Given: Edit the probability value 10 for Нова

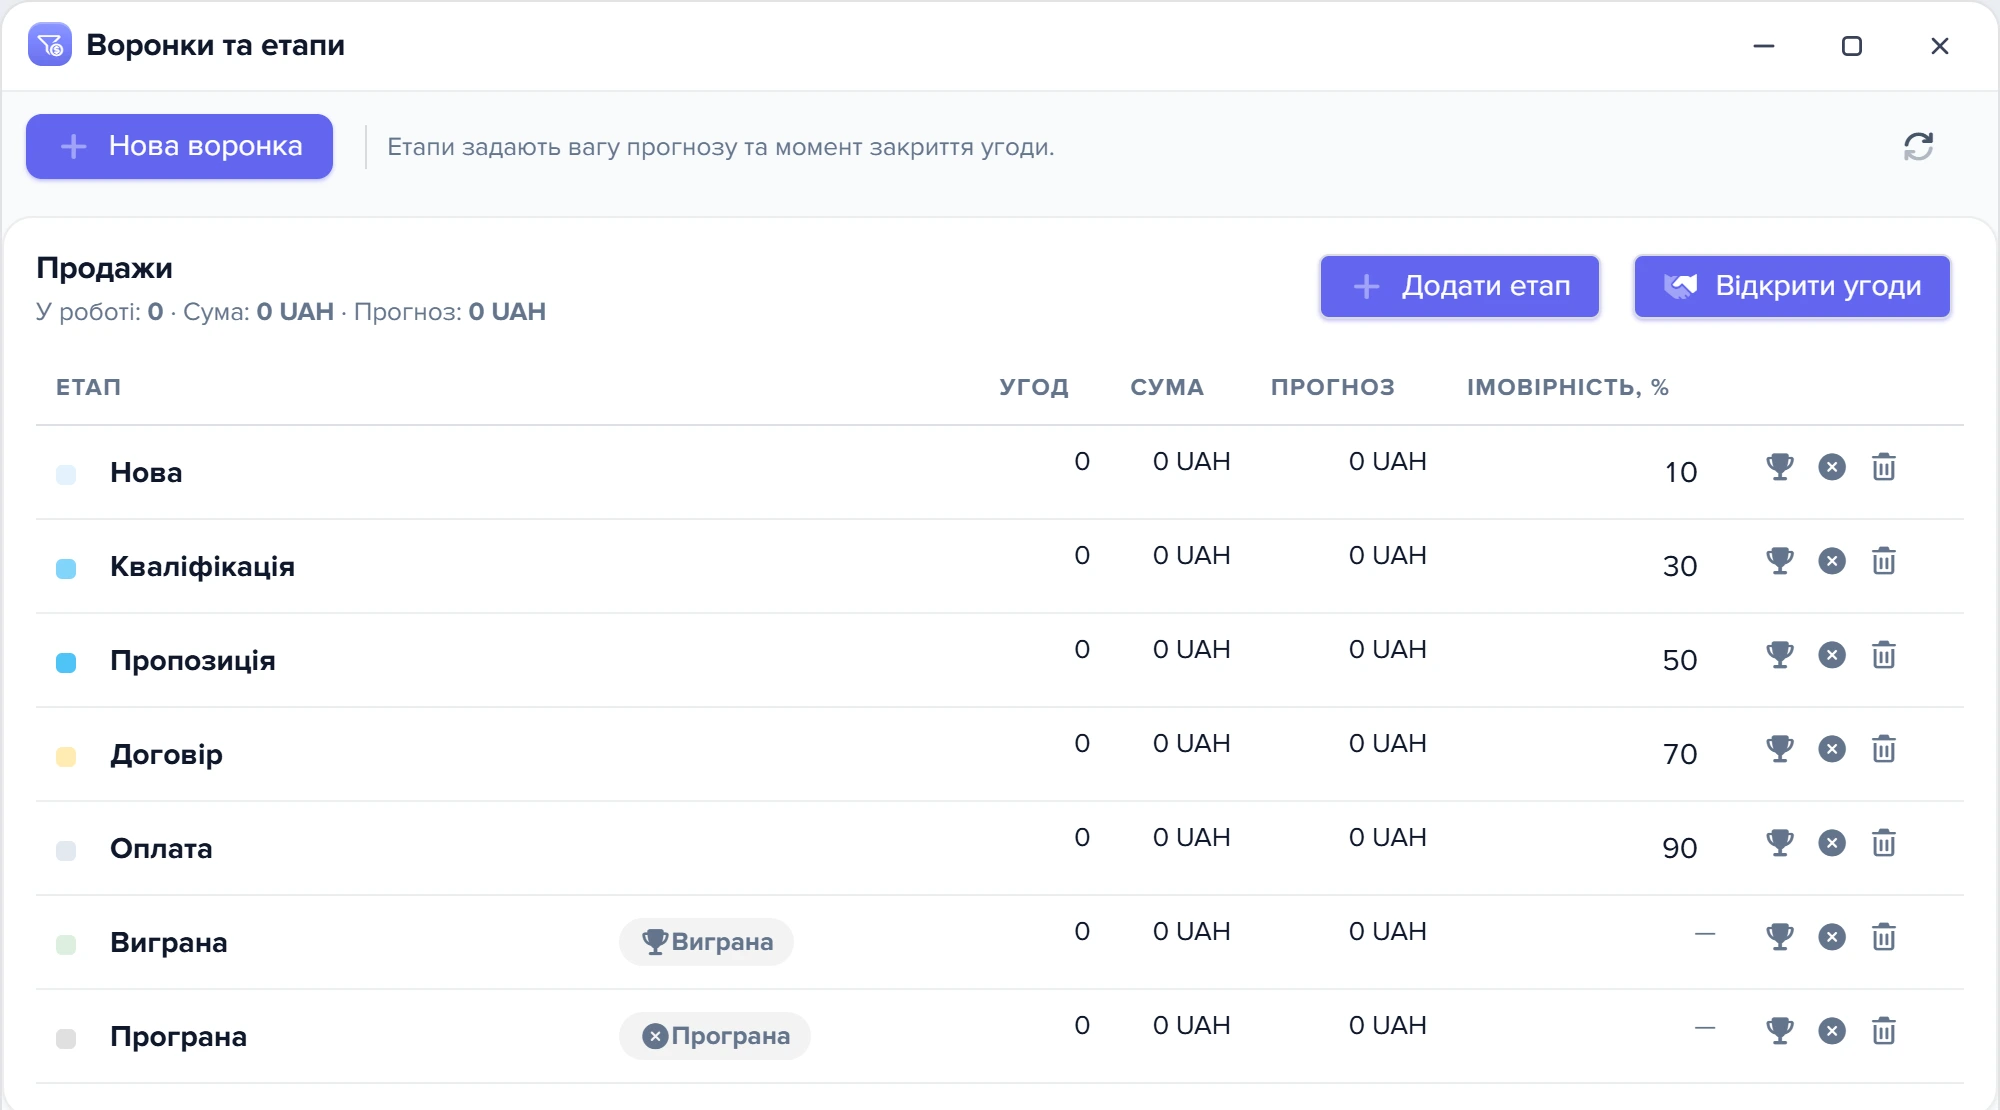Looking at the screenshot, I should (1680, 472).
